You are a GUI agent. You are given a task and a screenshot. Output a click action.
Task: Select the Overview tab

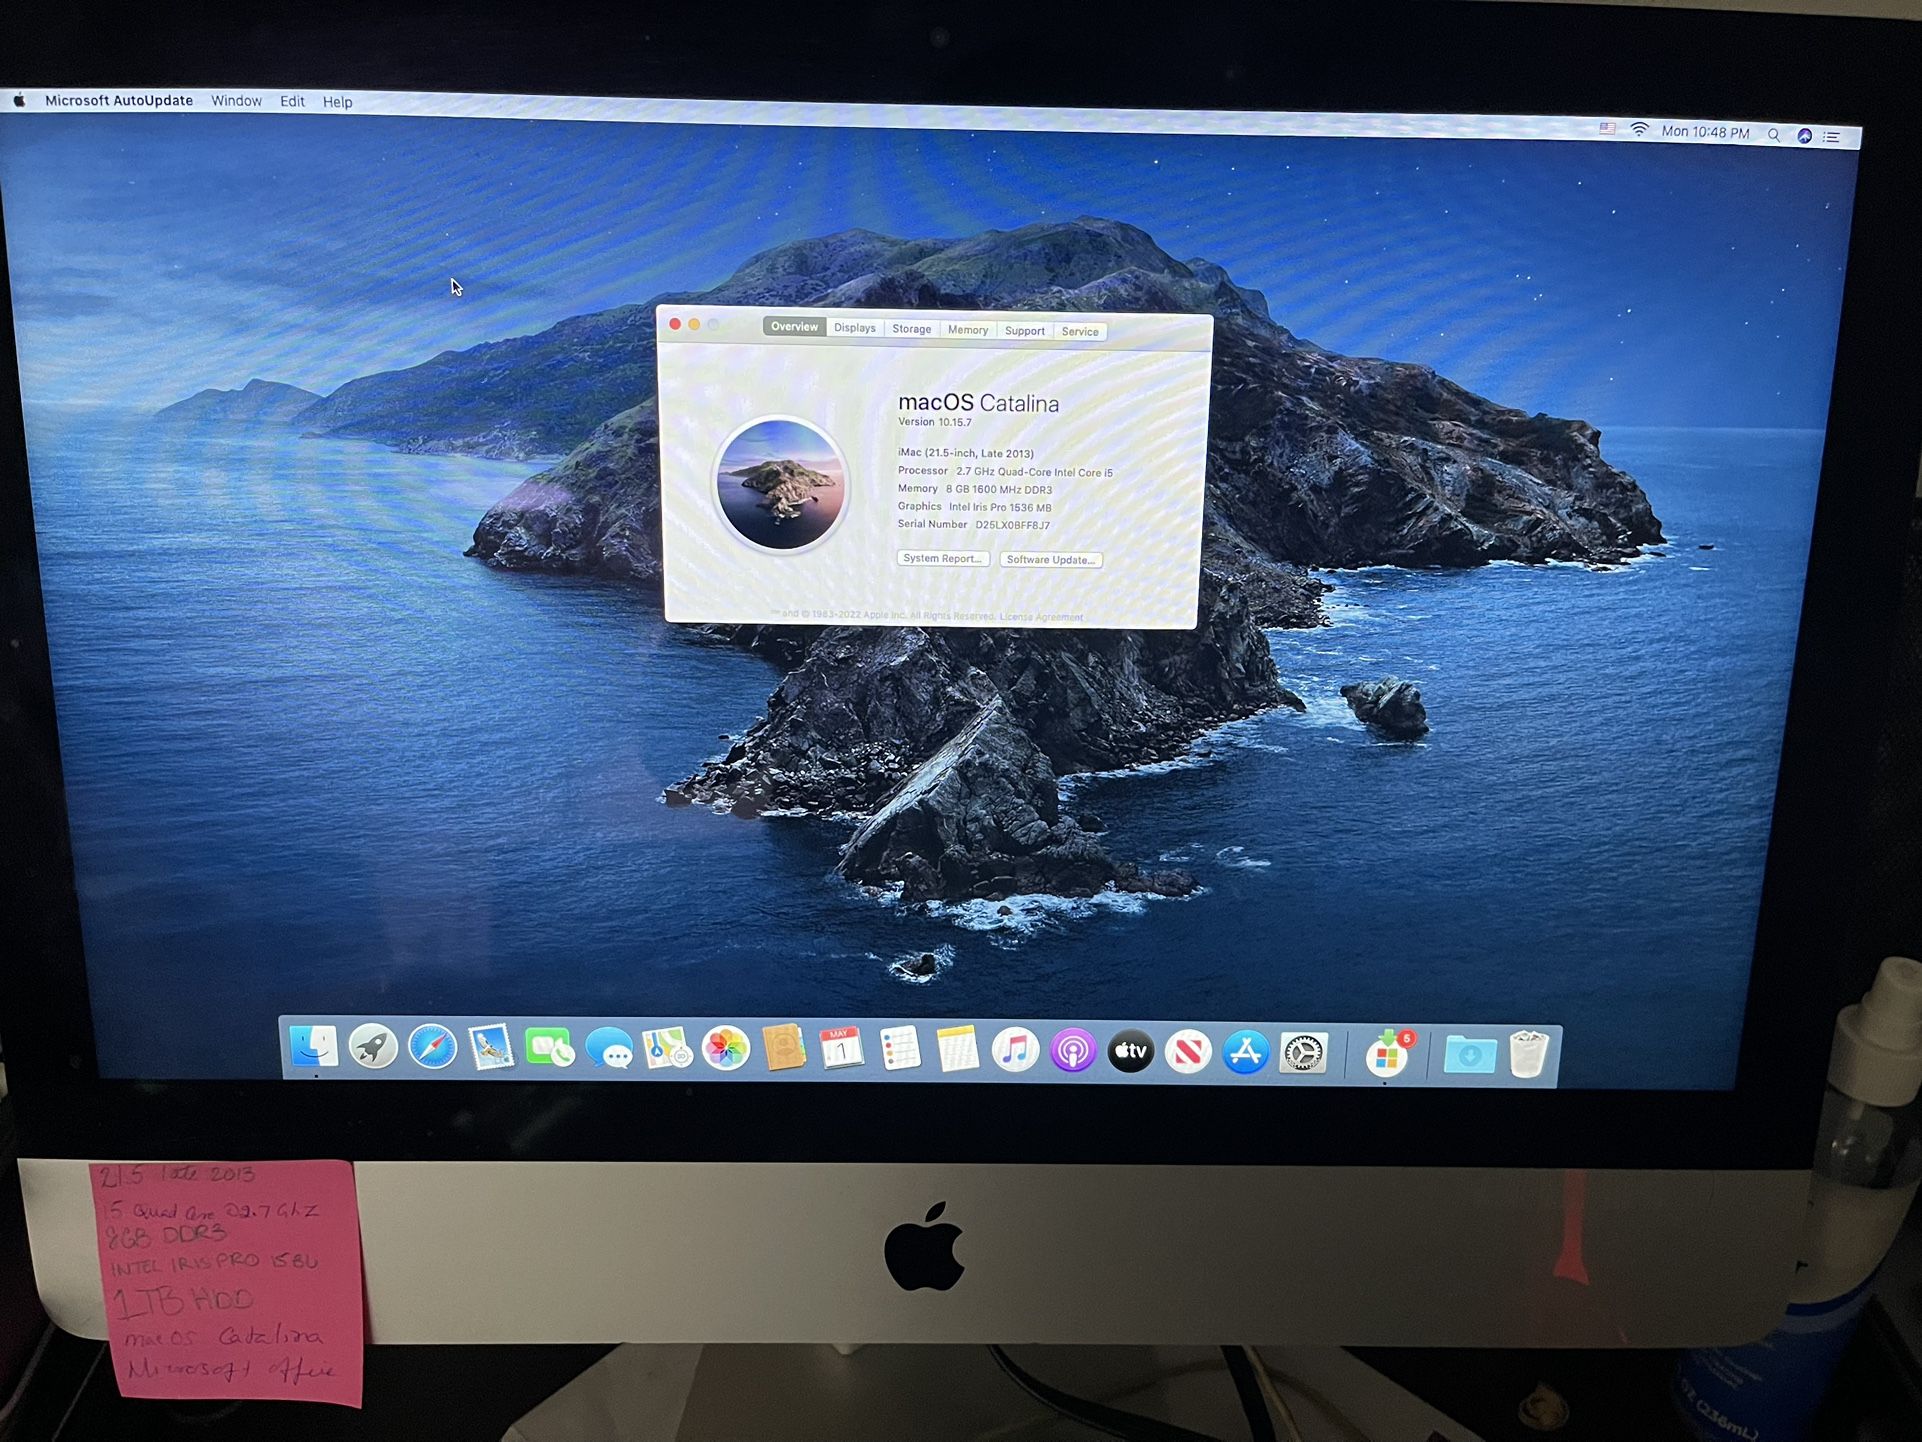coord(794,327)
